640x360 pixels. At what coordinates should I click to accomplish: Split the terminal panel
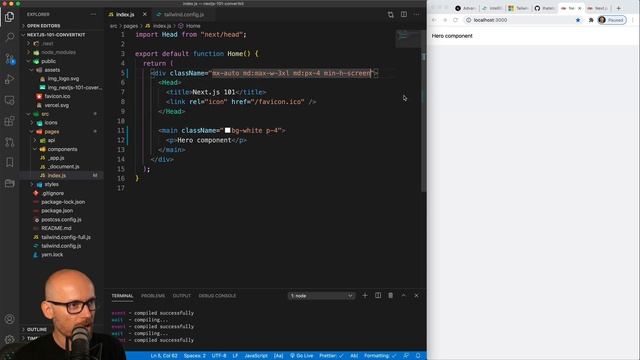[378, 296]
